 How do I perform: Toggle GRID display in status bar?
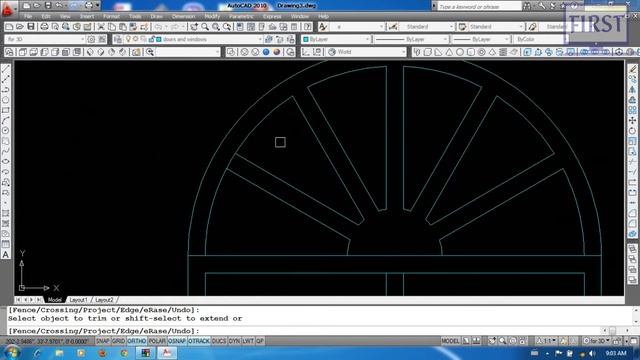[x=118, y=341]
